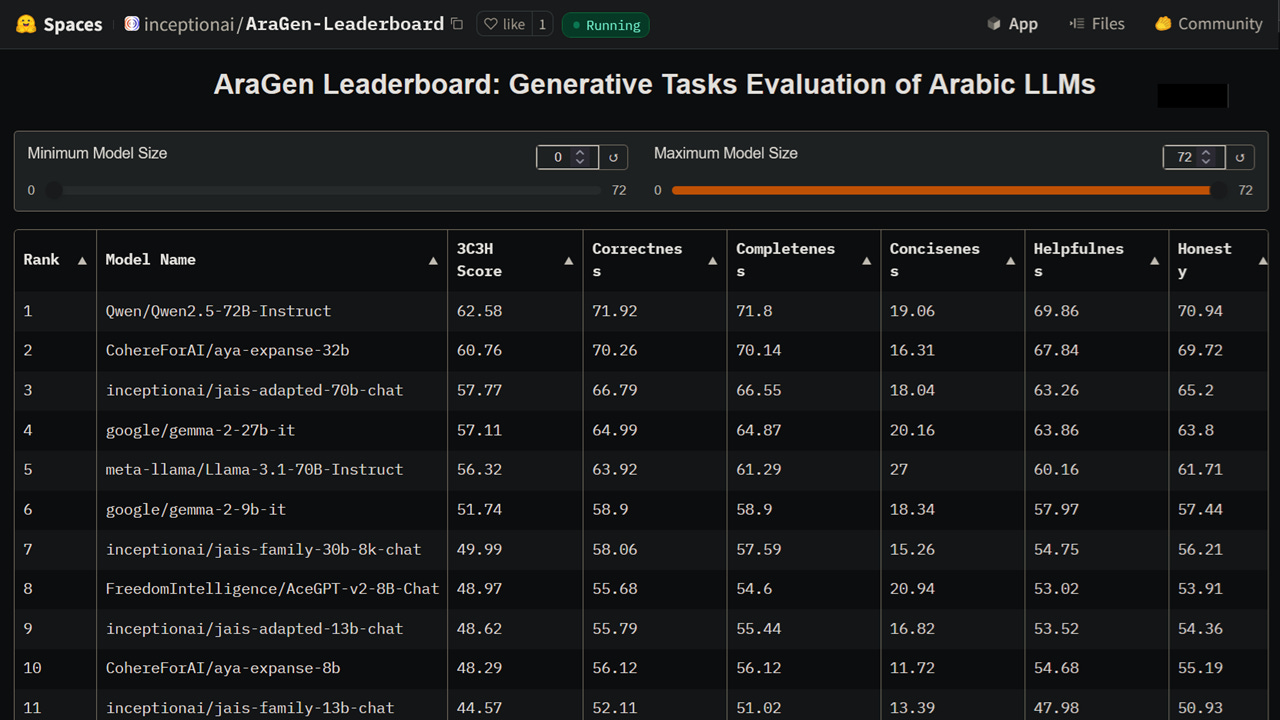Click the Minimum Model Size label
1280x720 pixels.
coord(97,153)
